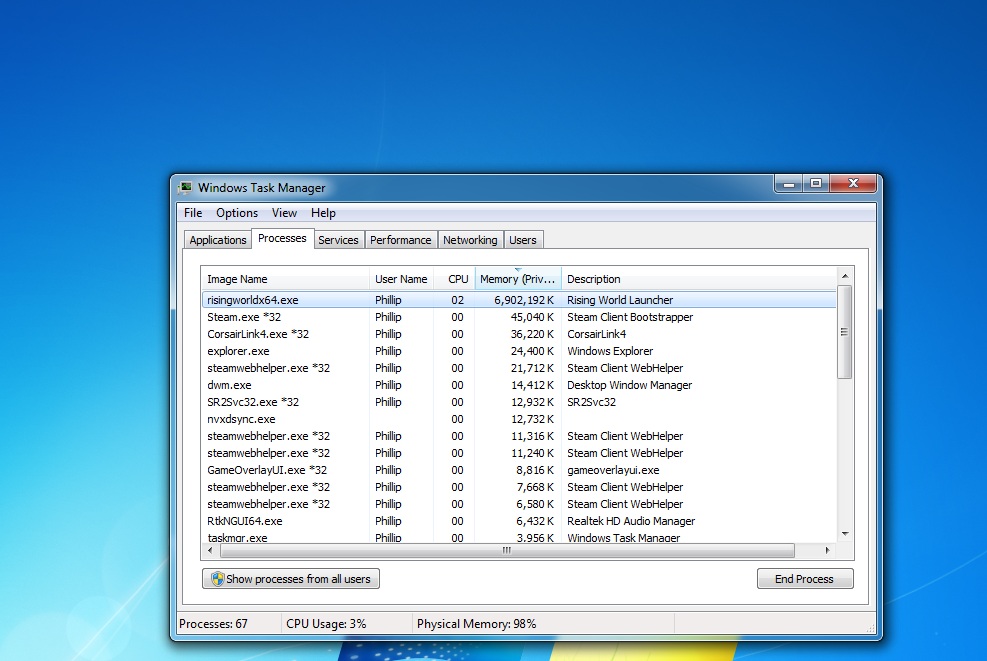Switch to the Services tab
Viewport: 987px width, 661px height.
click(x=338, y=240)
